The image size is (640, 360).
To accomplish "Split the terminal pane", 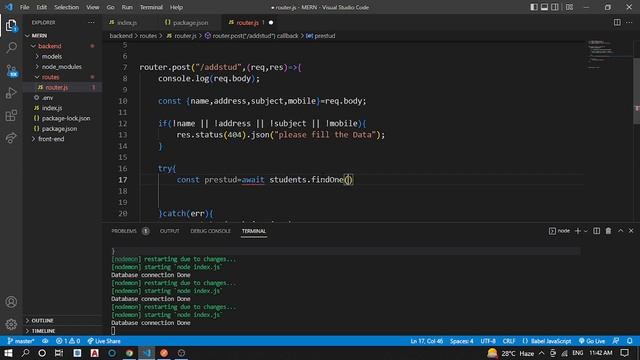I will point(596,231).
